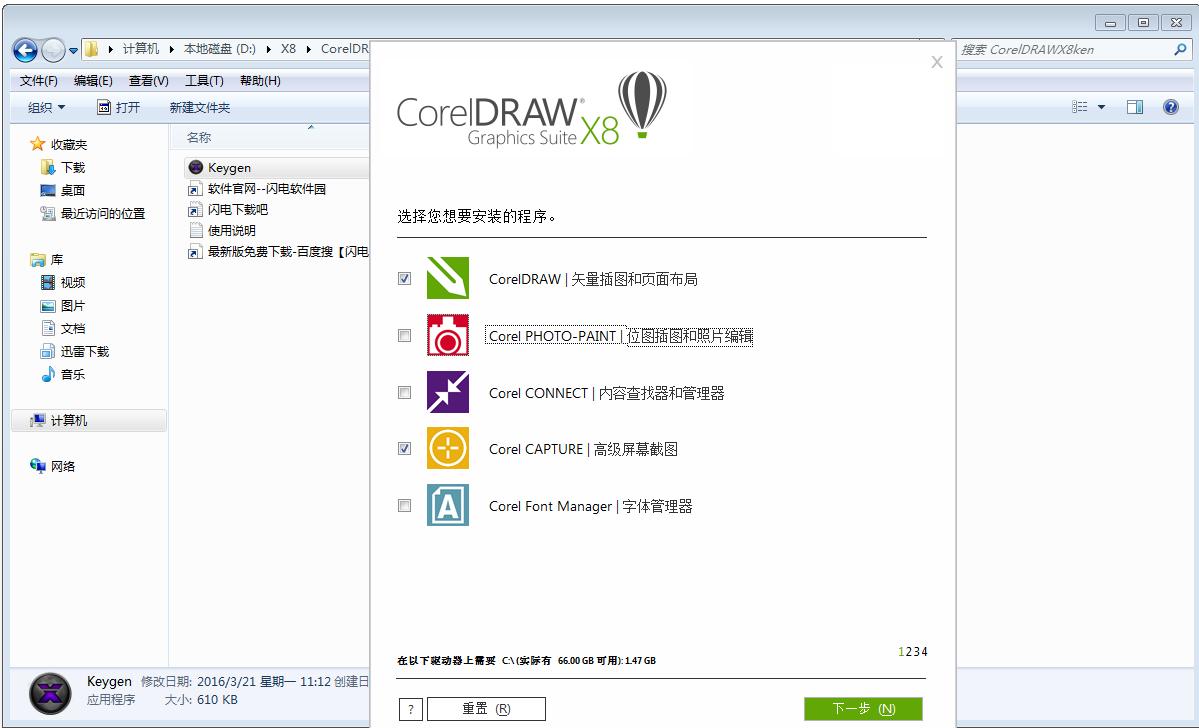Enable Corel PHOTO-PAINT for installation
Screen dimensions: 1199x728
(404, 335)
